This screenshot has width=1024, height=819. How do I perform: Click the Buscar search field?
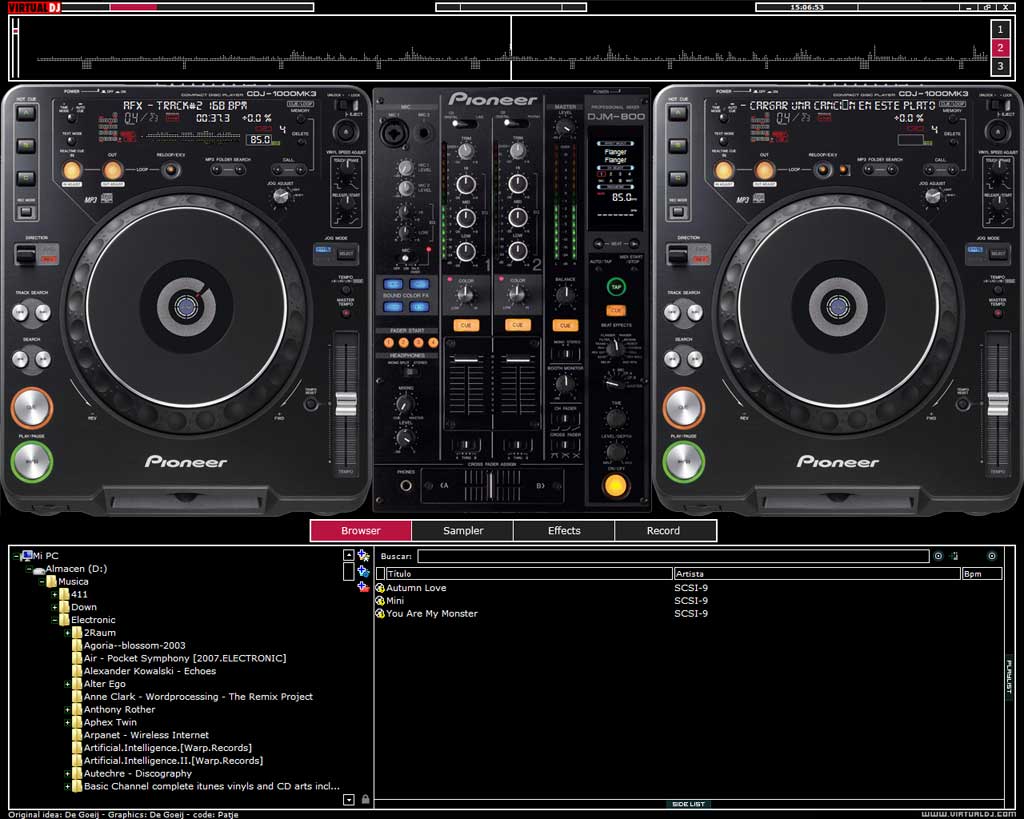click(x=673, y=556)
